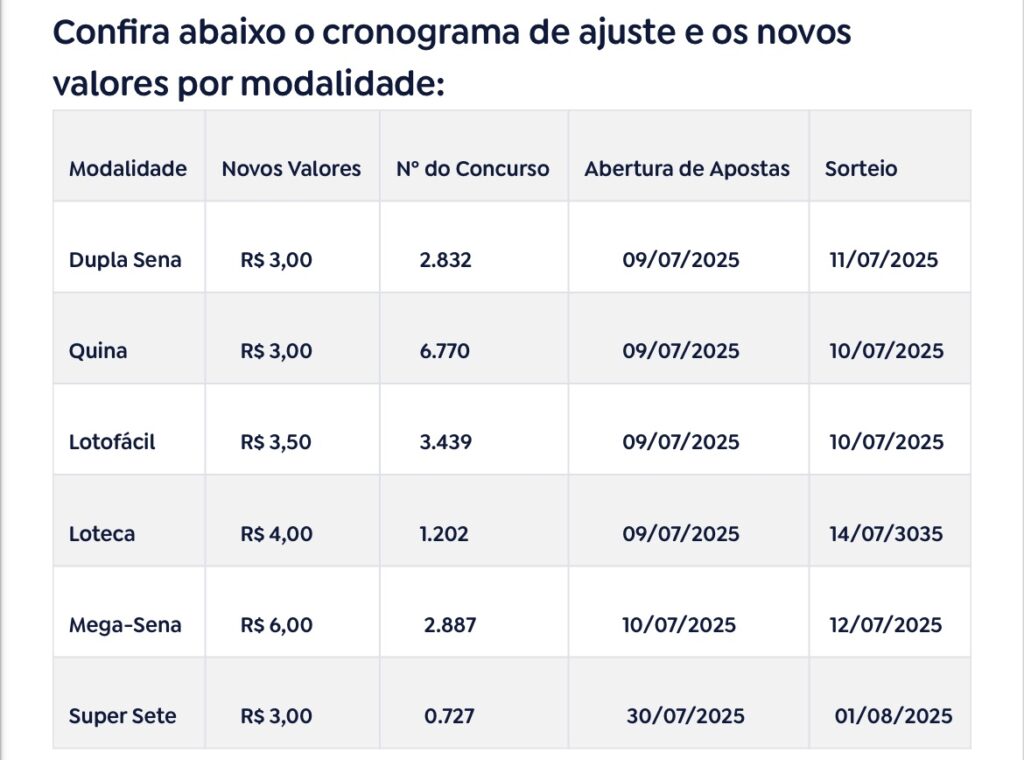The image size is (1024, 760).
Task: Select the Sorteio column header
Action: [x=861, y=168]
